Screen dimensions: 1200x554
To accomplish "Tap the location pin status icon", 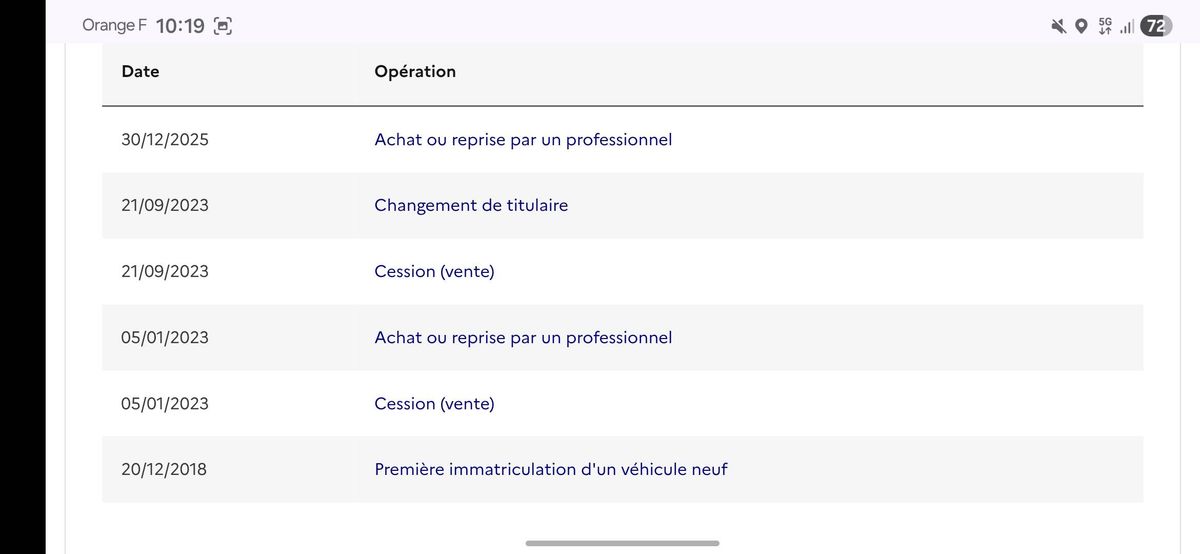I will pos(1081,27).
